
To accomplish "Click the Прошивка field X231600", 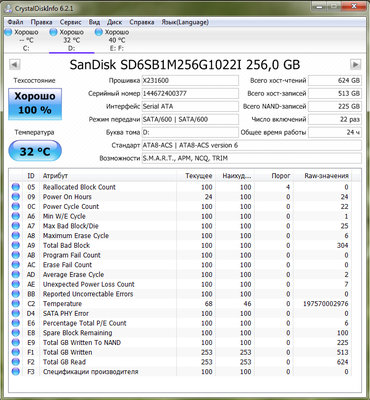I will coord(190,81).
